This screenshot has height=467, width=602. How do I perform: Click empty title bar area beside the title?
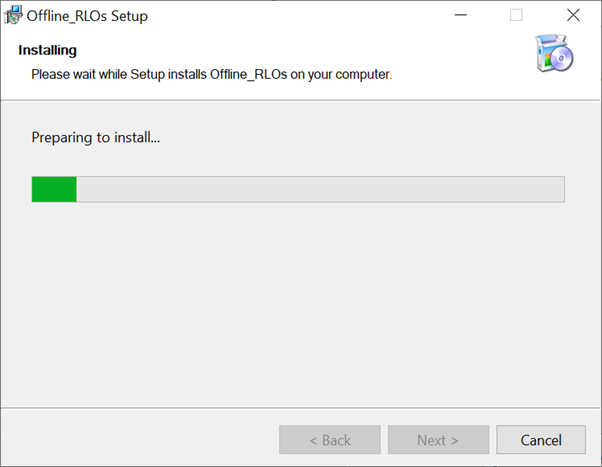(300, 16)
